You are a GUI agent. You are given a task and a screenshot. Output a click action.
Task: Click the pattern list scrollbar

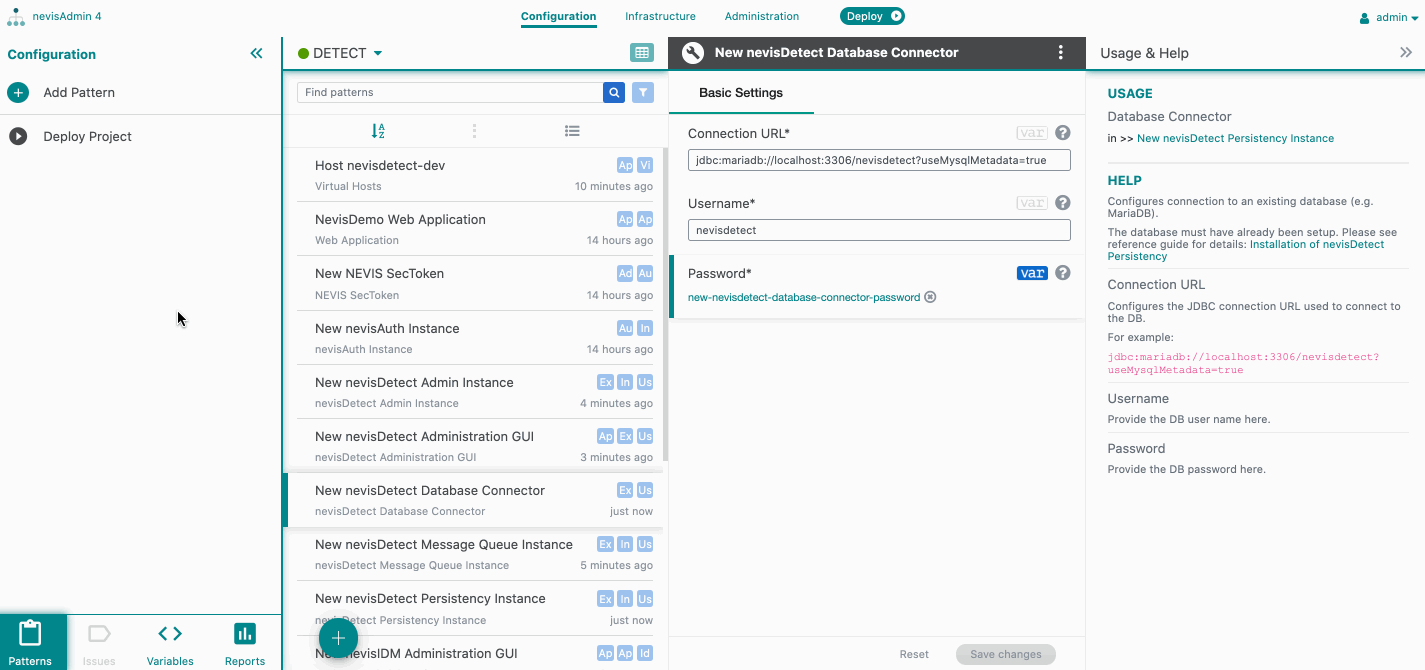665,305
